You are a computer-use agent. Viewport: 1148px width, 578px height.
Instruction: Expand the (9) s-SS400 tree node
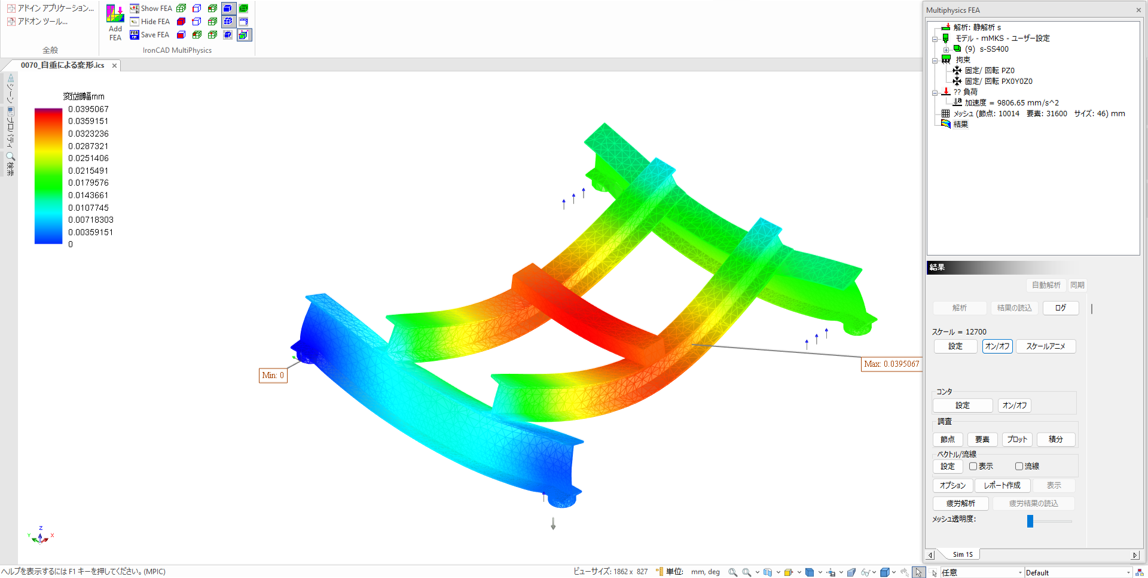pos(946,49)
